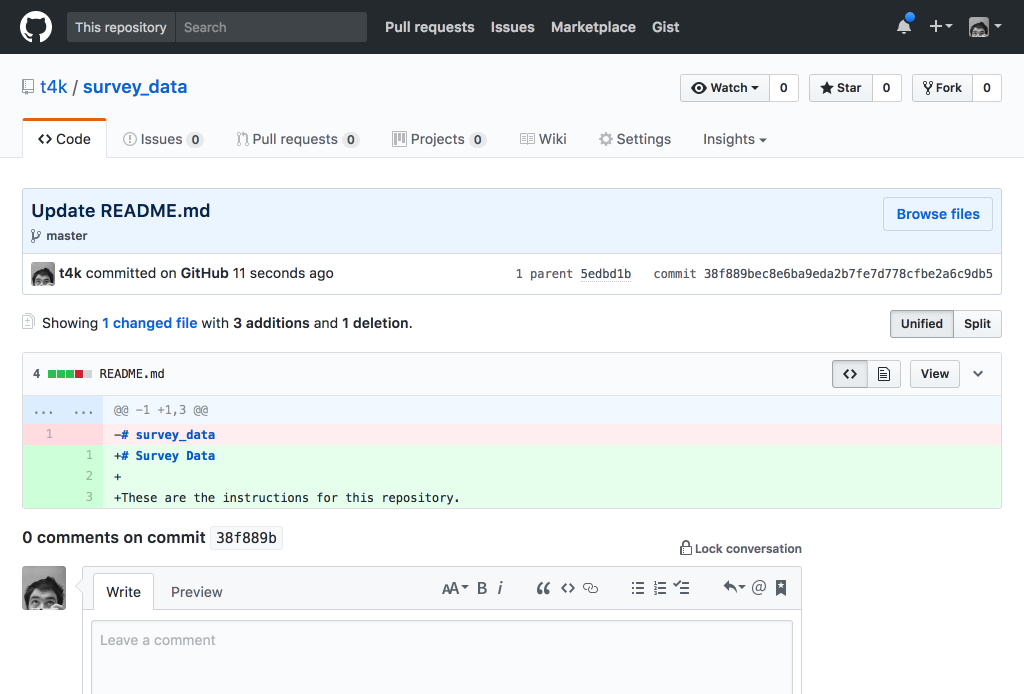
Task: Insert code with the toolbar icon
Action: [567, 588]
